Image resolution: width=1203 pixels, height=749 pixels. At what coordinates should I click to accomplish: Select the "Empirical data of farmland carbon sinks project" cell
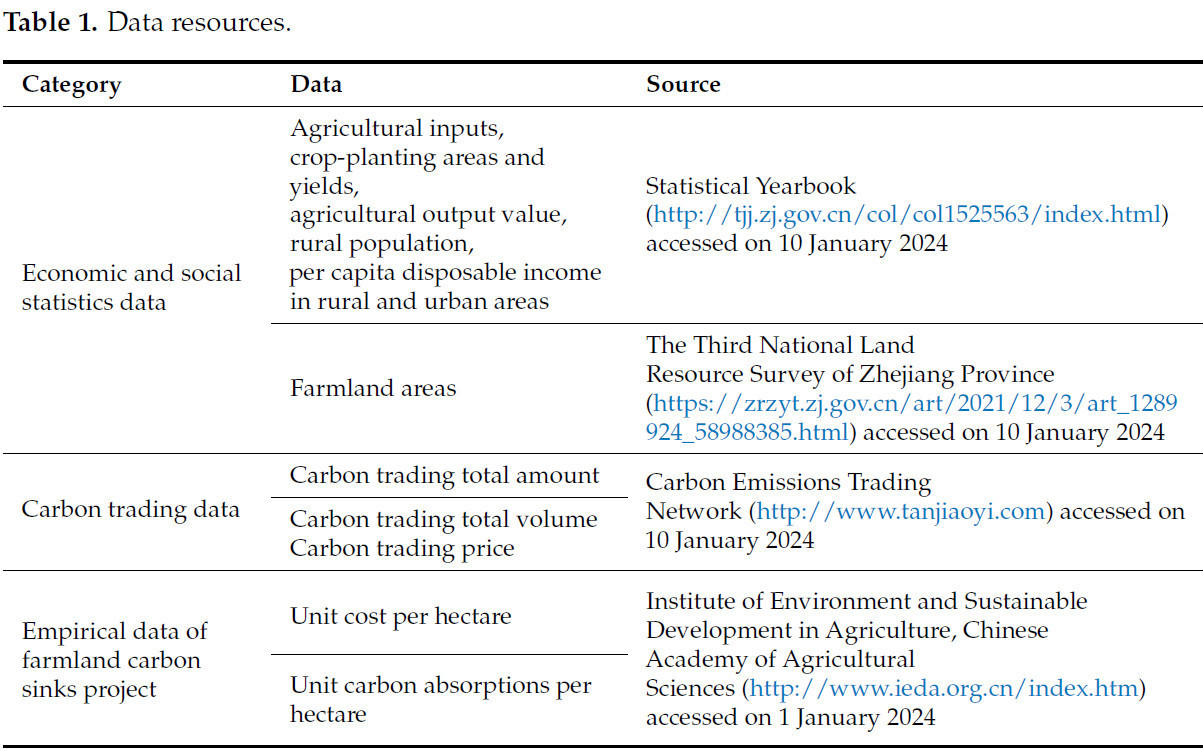point(115,660)
